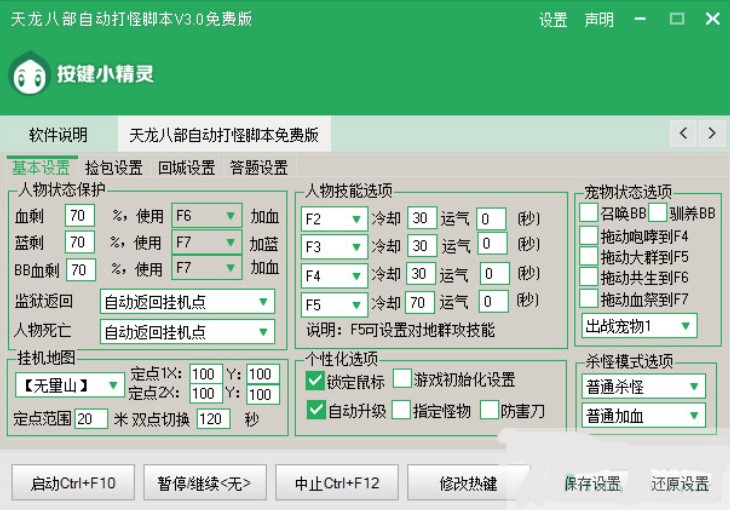Switch to the 答题设置 tab

259,168
